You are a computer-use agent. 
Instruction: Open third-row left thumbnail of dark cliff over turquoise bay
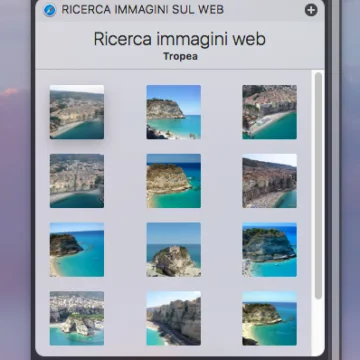click(77, 250)
